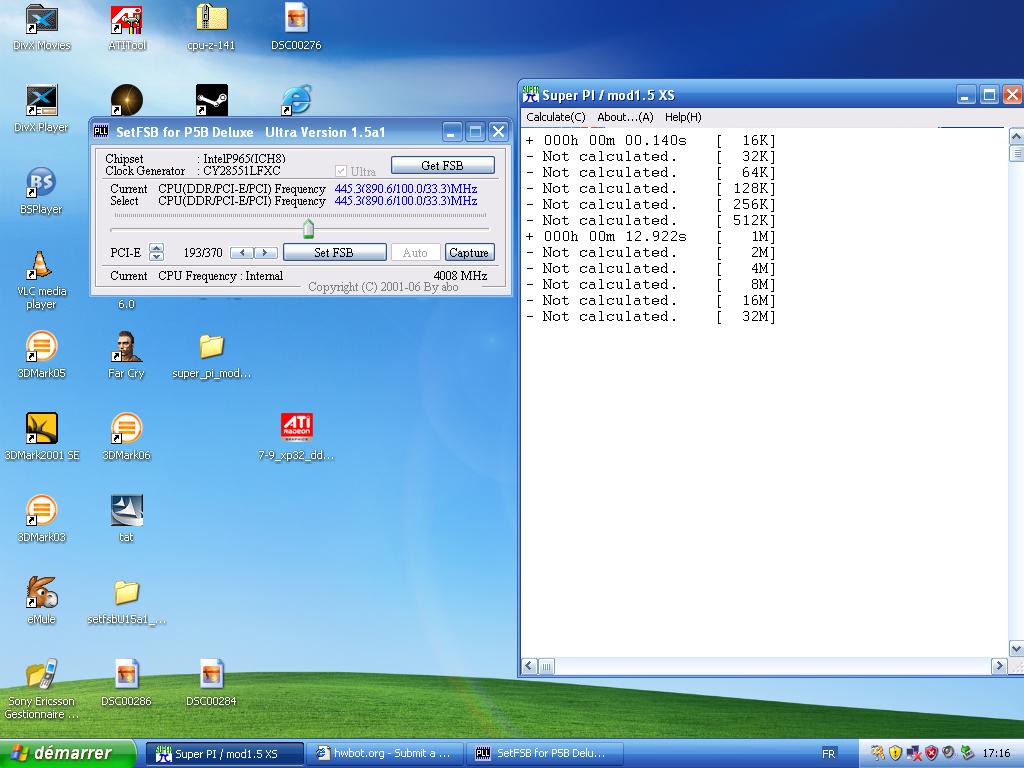
Task: Click the FR language indicator in taskbar
Action: pos(829,754)
